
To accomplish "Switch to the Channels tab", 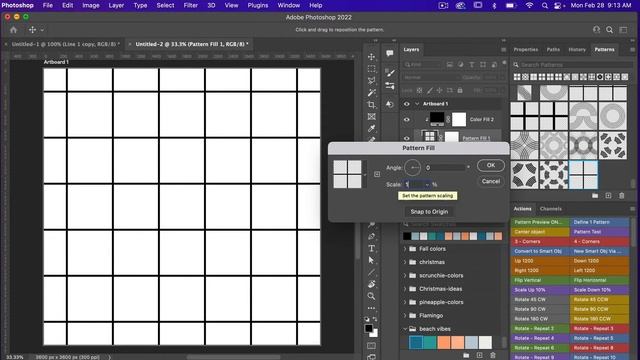I will click(551, 209).
